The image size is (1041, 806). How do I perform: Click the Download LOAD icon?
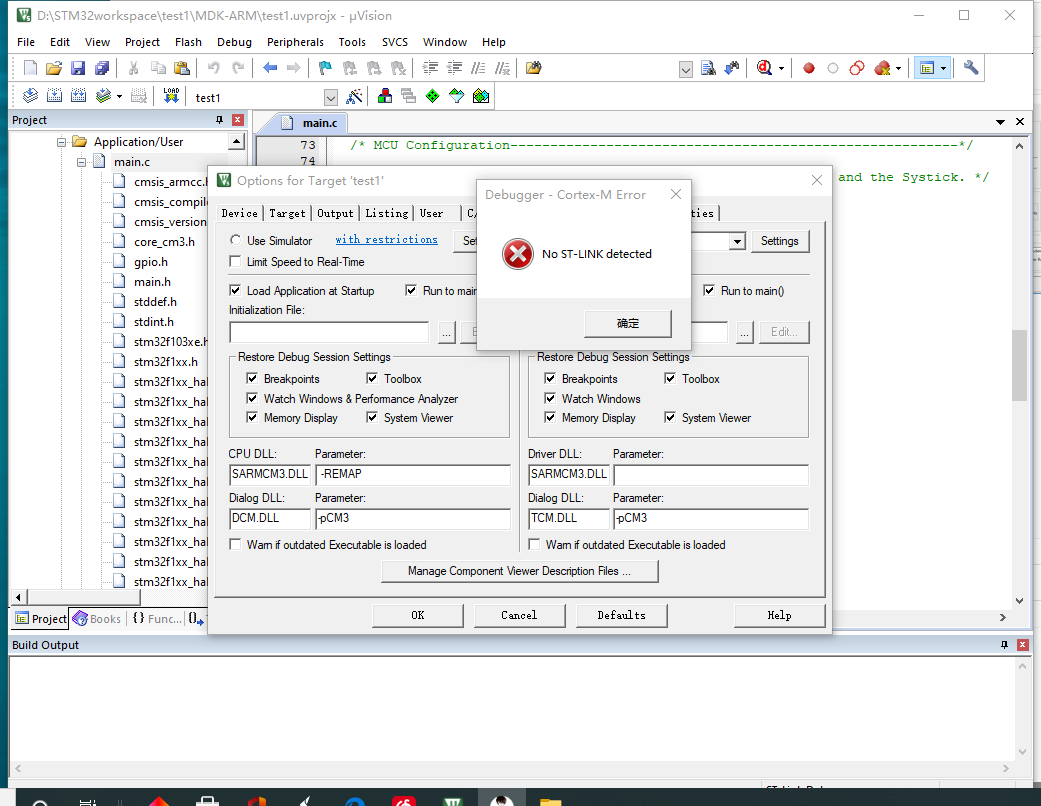point(171,96)
